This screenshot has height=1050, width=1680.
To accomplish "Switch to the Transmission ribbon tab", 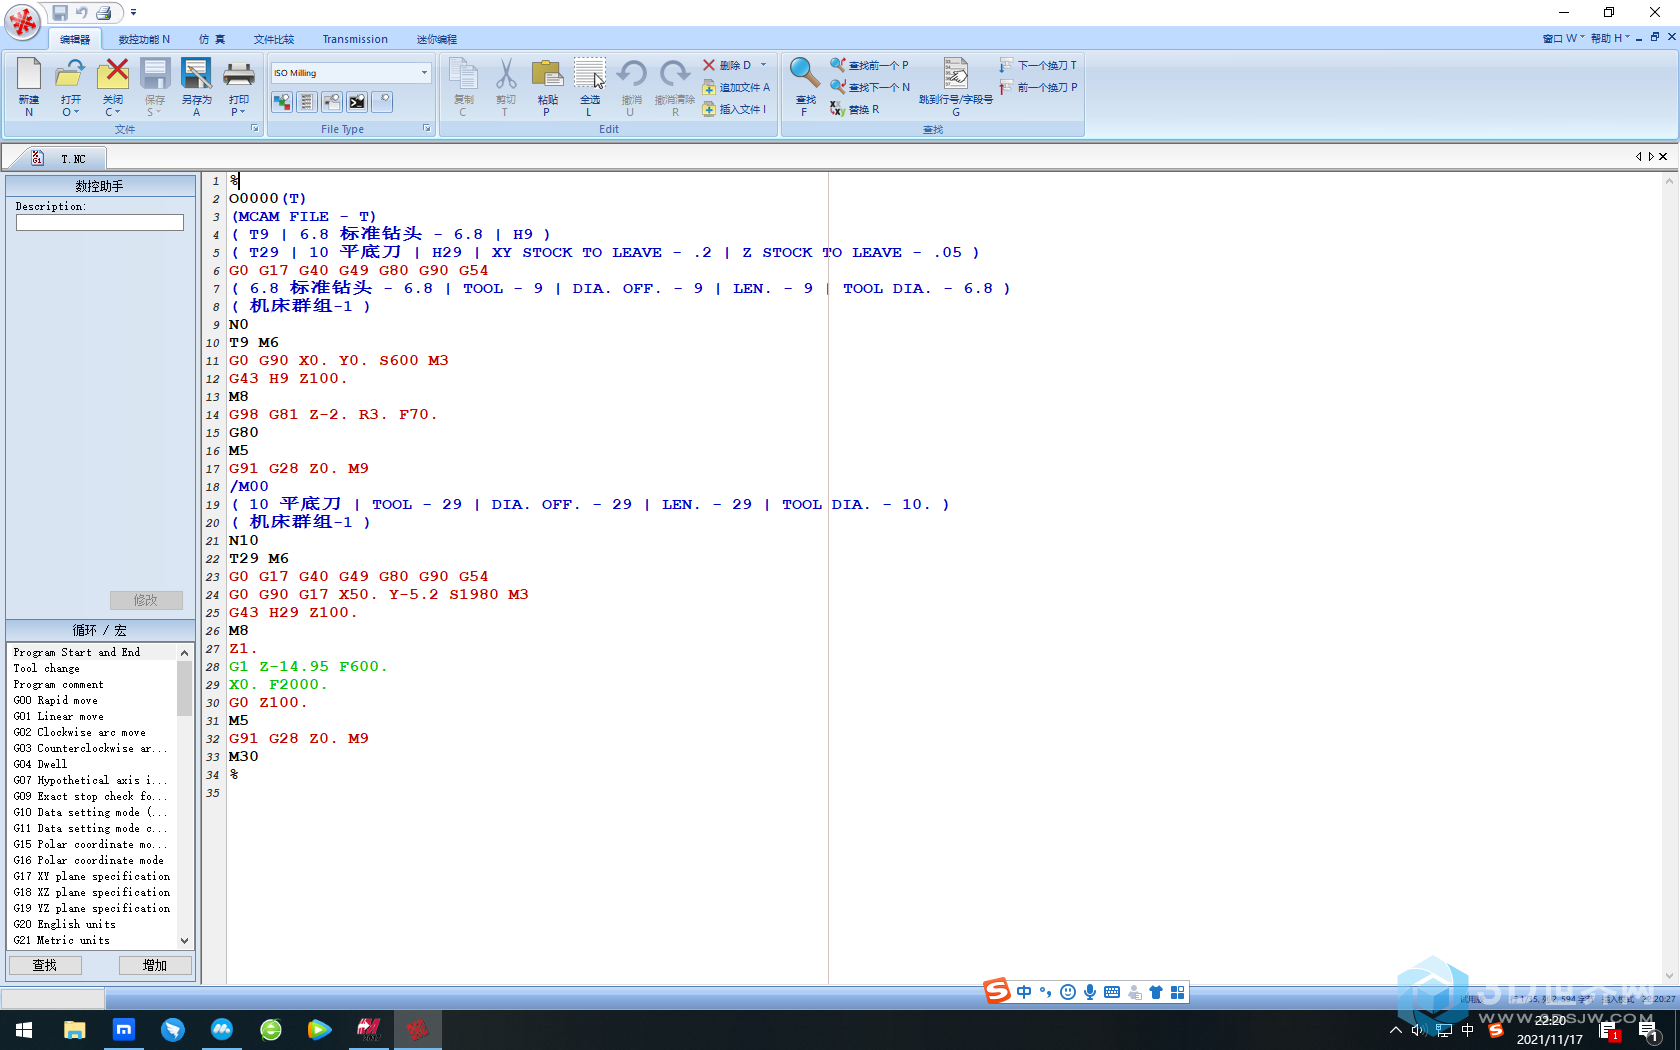I will [x=355, y=40].
